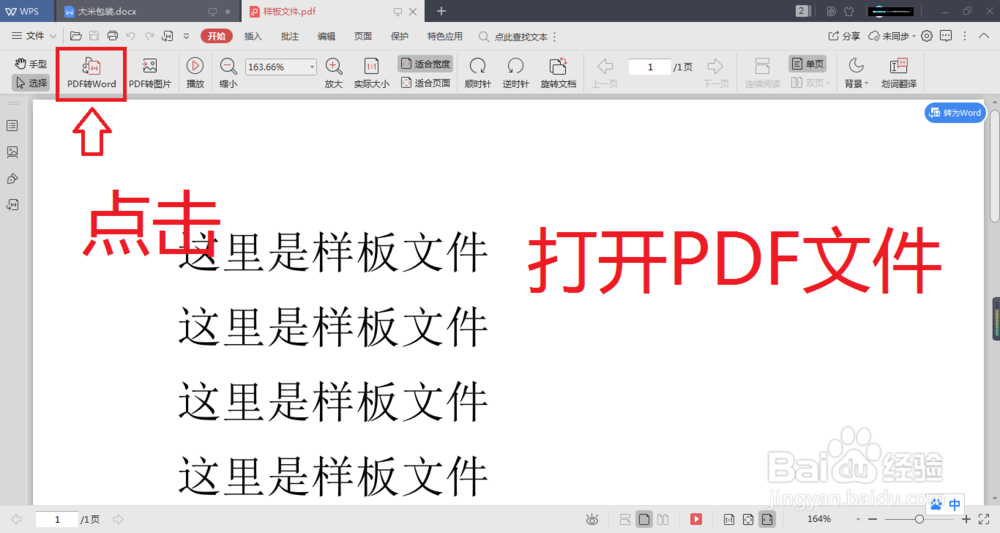The width and height of the screenshot is (1000, 533).
Task: Open the more options vertical dots menu
Action: 965,36
